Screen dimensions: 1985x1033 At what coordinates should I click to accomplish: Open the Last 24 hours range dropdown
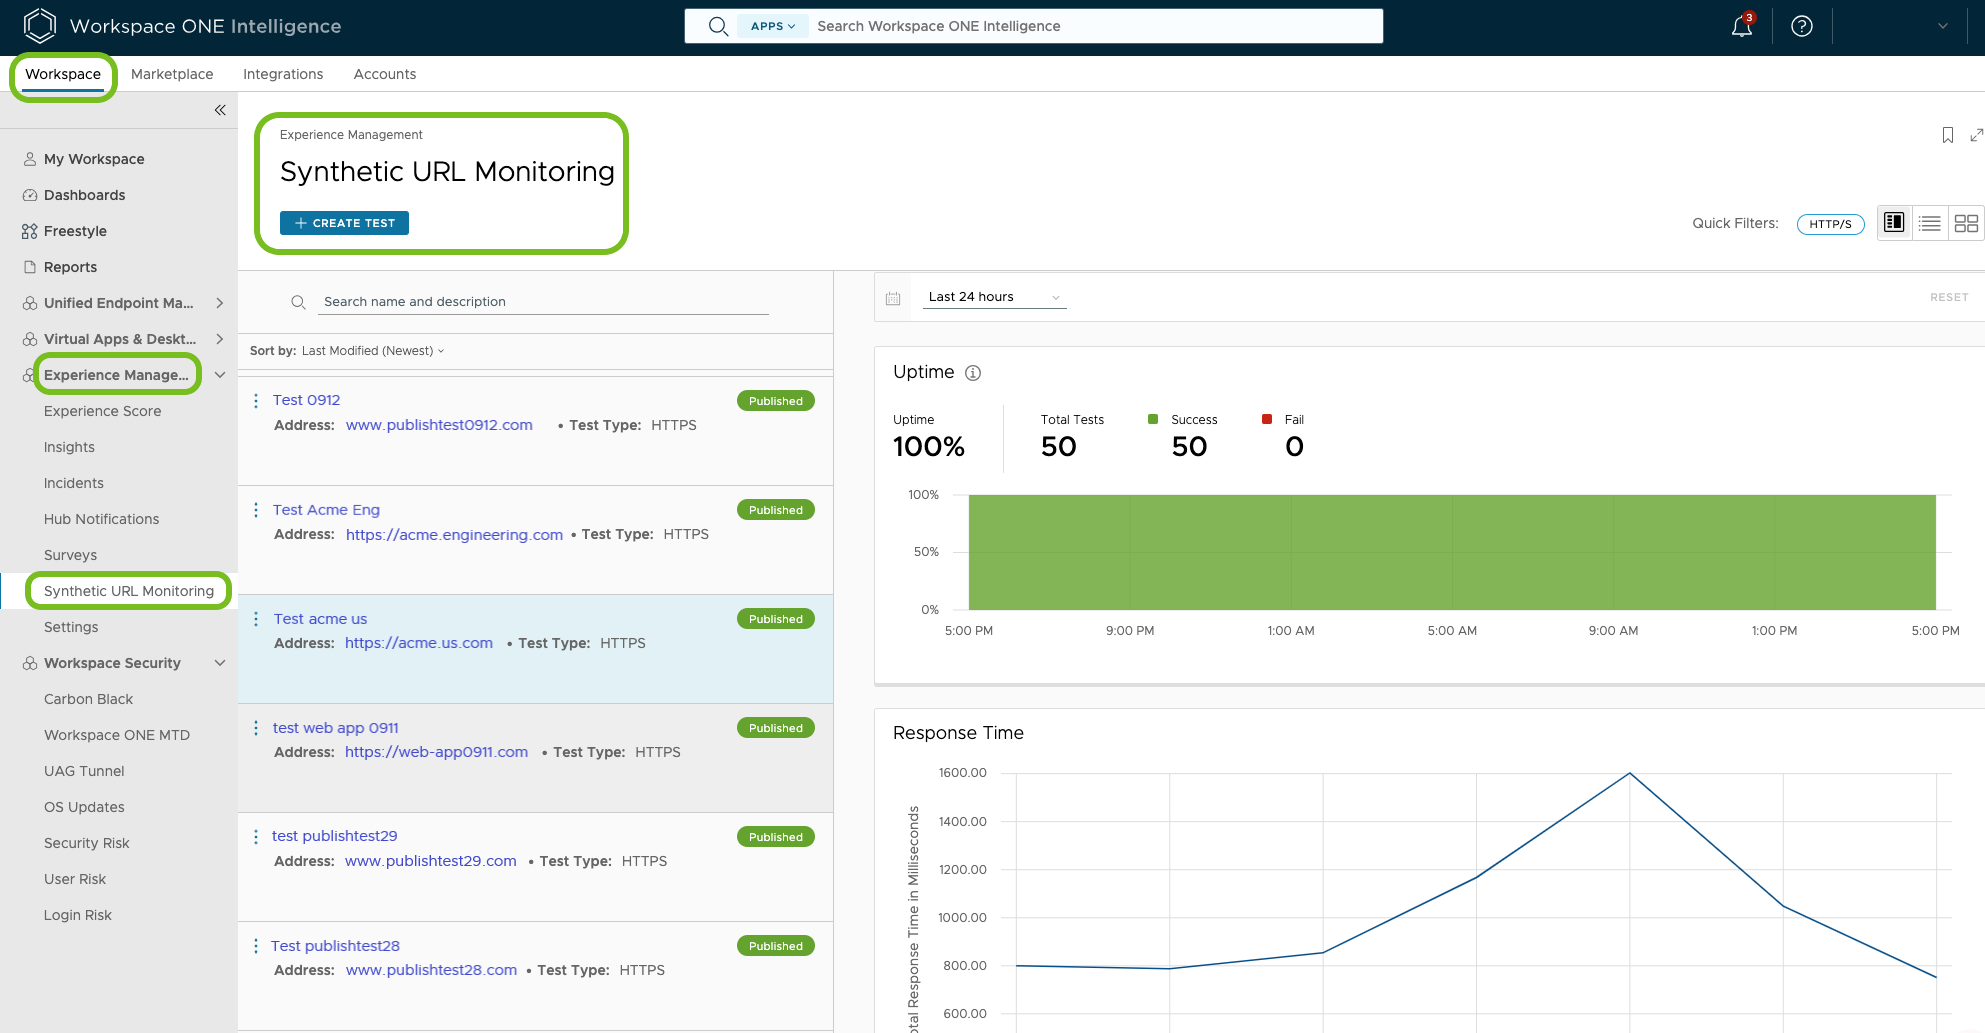pos(994,297)
